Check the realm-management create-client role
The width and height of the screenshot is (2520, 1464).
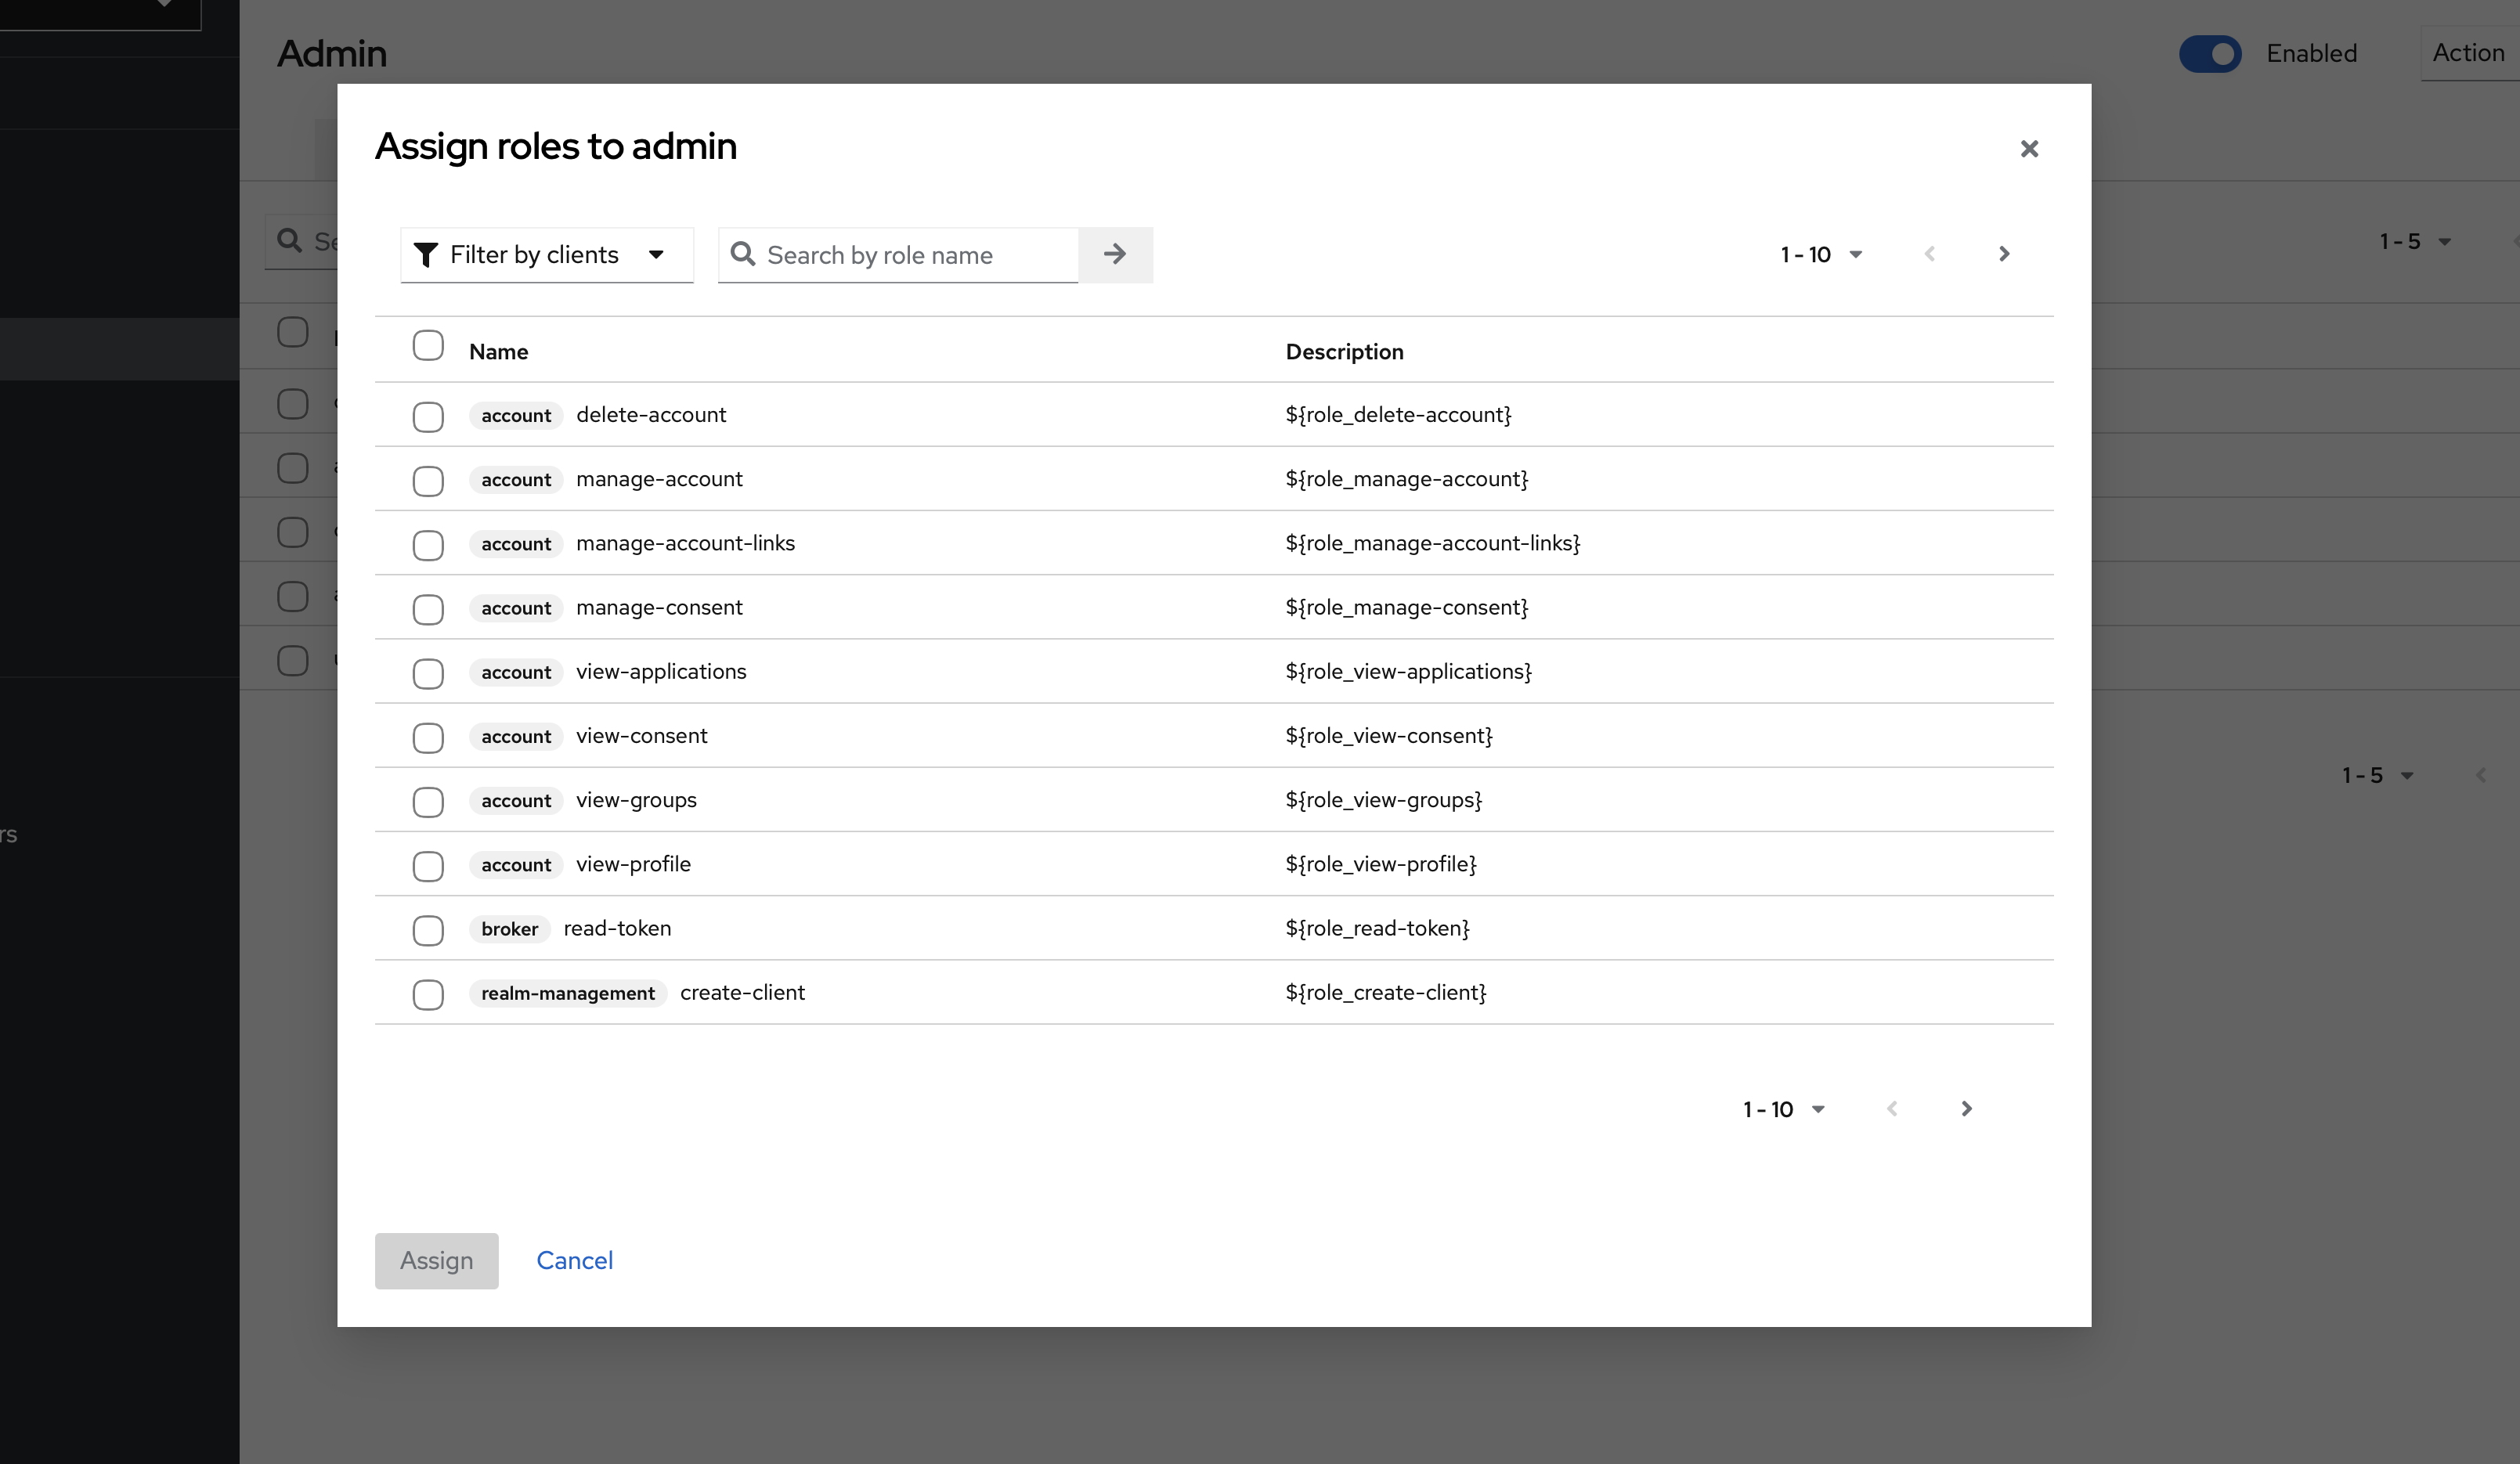tap(428, 994)
